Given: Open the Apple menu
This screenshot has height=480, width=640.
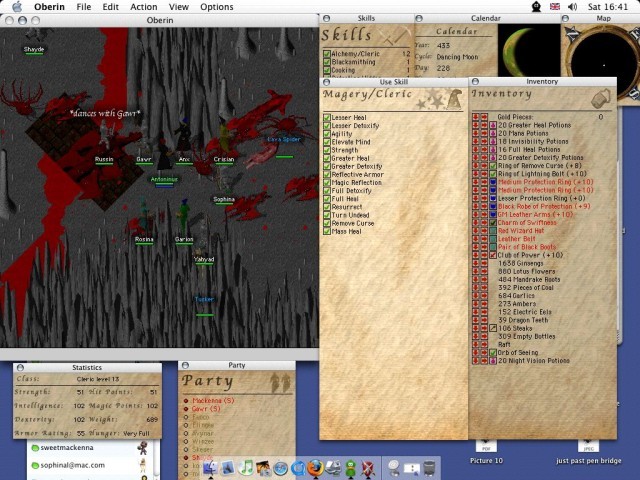Looking at the screenshot, I should (16, 7).
